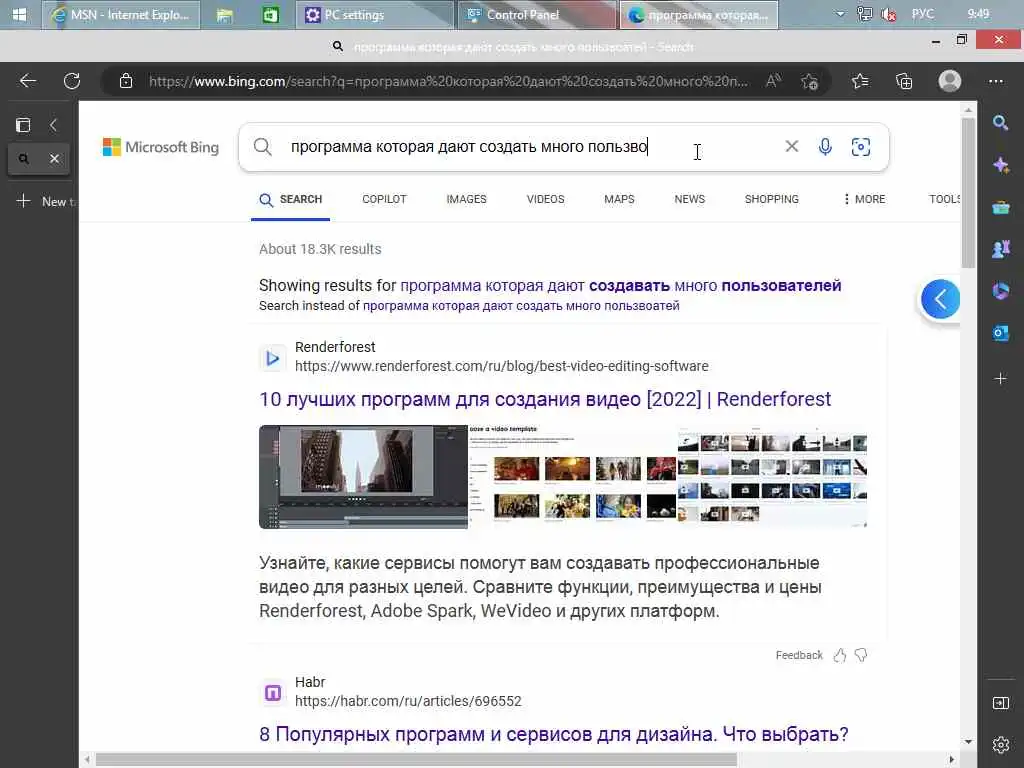1024x768 pixels.
Task: Switch to the IMAGES tab
Action: coord(466,199)
